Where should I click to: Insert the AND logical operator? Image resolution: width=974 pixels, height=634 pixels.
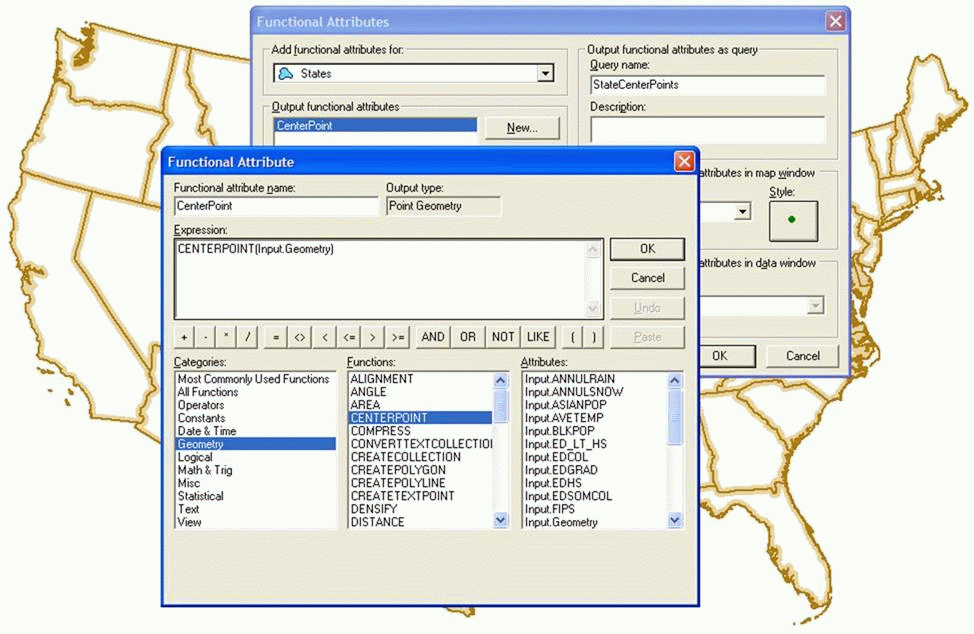(433, 337)
